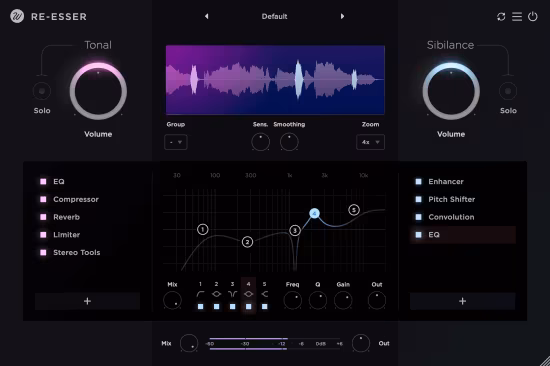Toggle the Stereo Tools module checkbox

tap(43, 252)
